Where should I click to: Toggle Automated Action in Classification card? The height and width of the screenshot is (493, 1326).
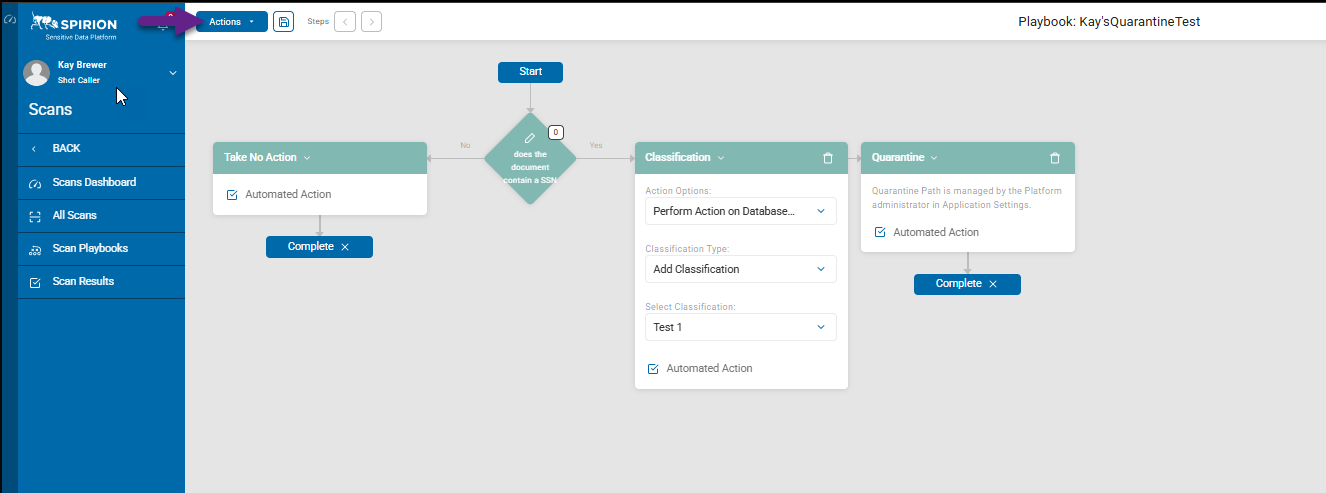click(654, 369)
